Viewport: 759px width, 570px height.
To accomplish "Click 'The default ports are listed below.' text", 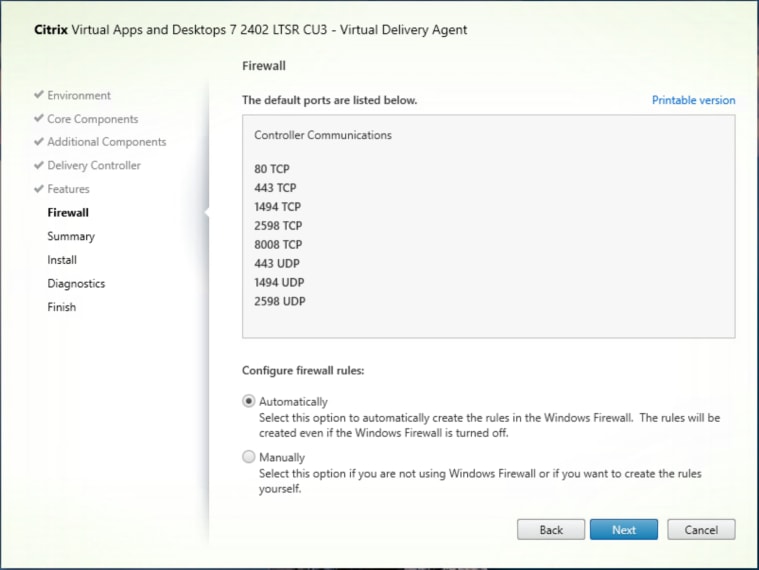I will tap(330, 100).
